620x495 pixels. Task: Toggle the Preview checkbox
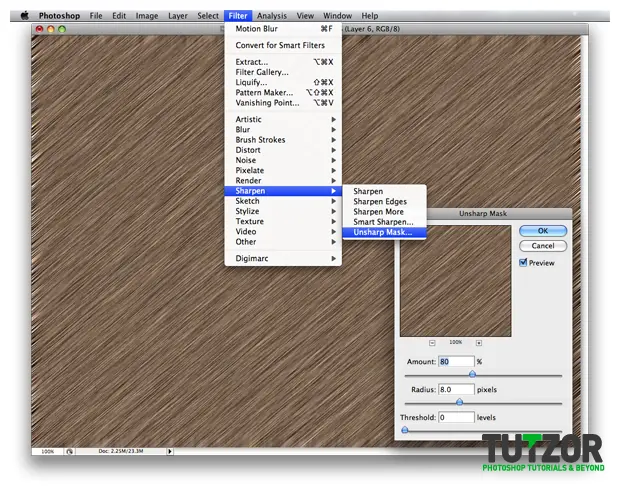[x=523, y=263]
